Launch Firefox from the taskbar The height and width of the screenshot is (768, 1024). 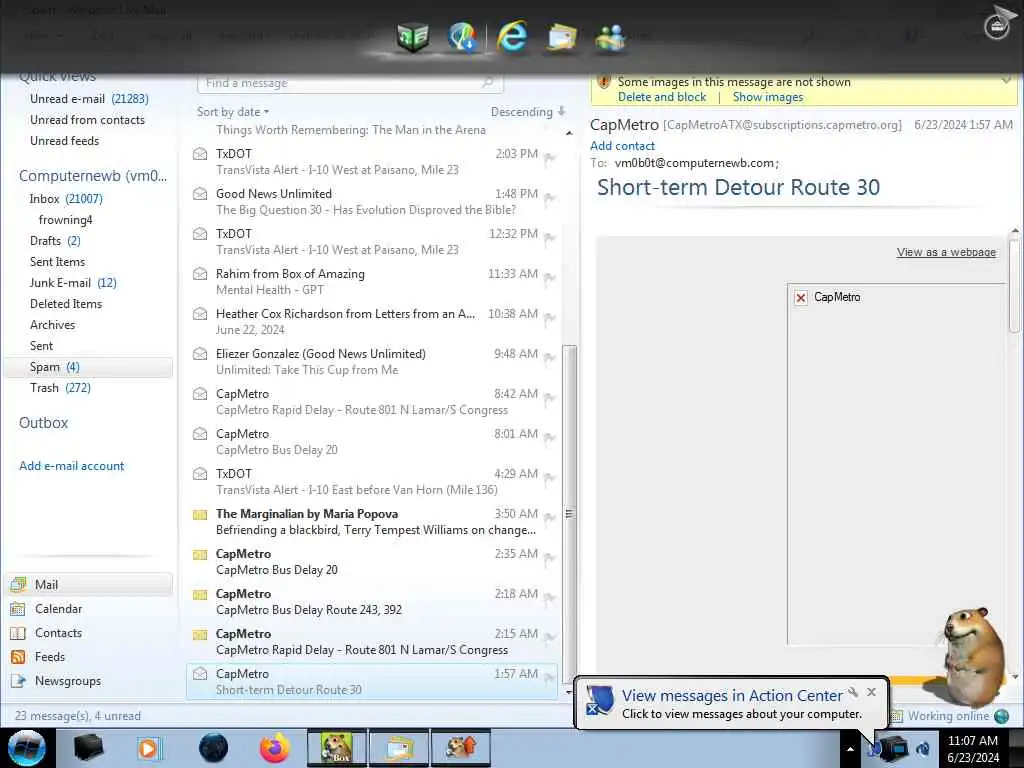tap(275, 748)
